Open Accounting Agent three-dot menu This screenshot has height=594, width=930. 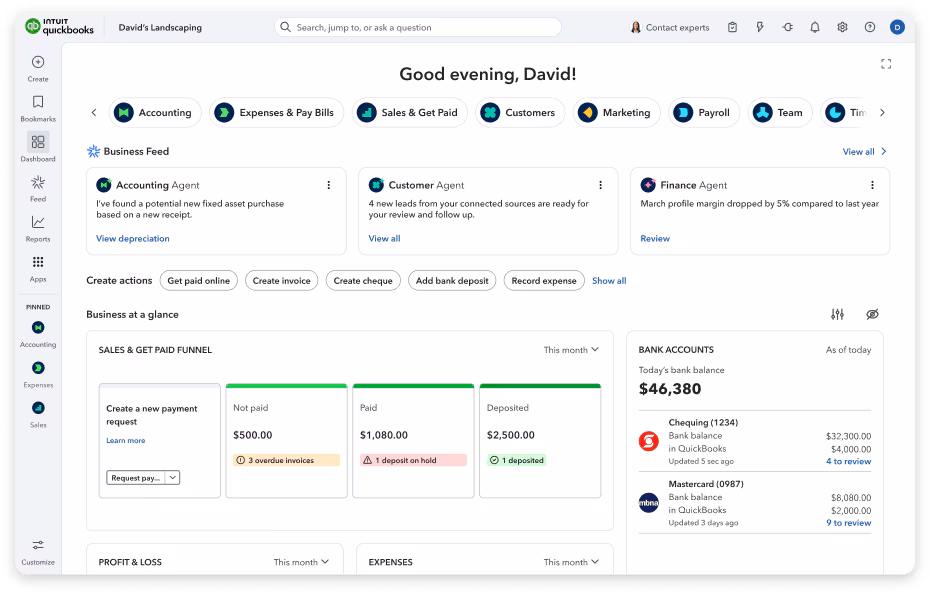click(x=328, y=185)
